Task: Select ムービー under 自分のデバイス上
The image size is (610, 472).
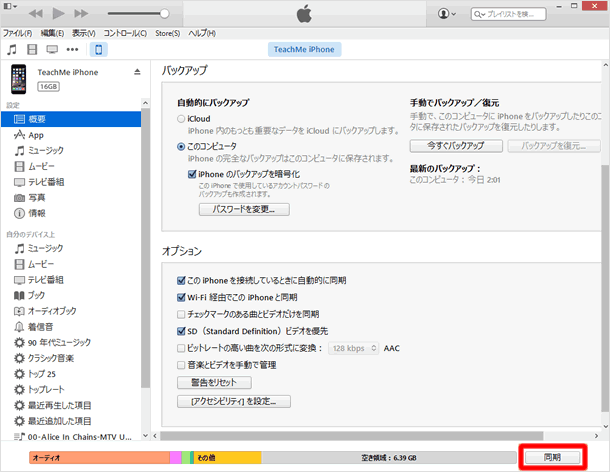Action: pyautogui.click(x=71, y=264)
